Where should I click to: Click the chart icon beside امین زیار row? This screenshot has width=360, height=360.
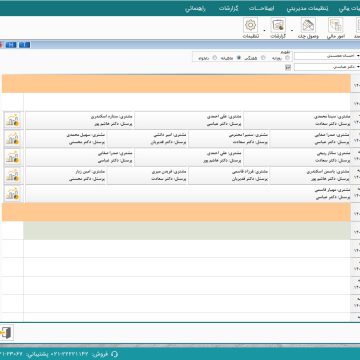tap(13, 175)
